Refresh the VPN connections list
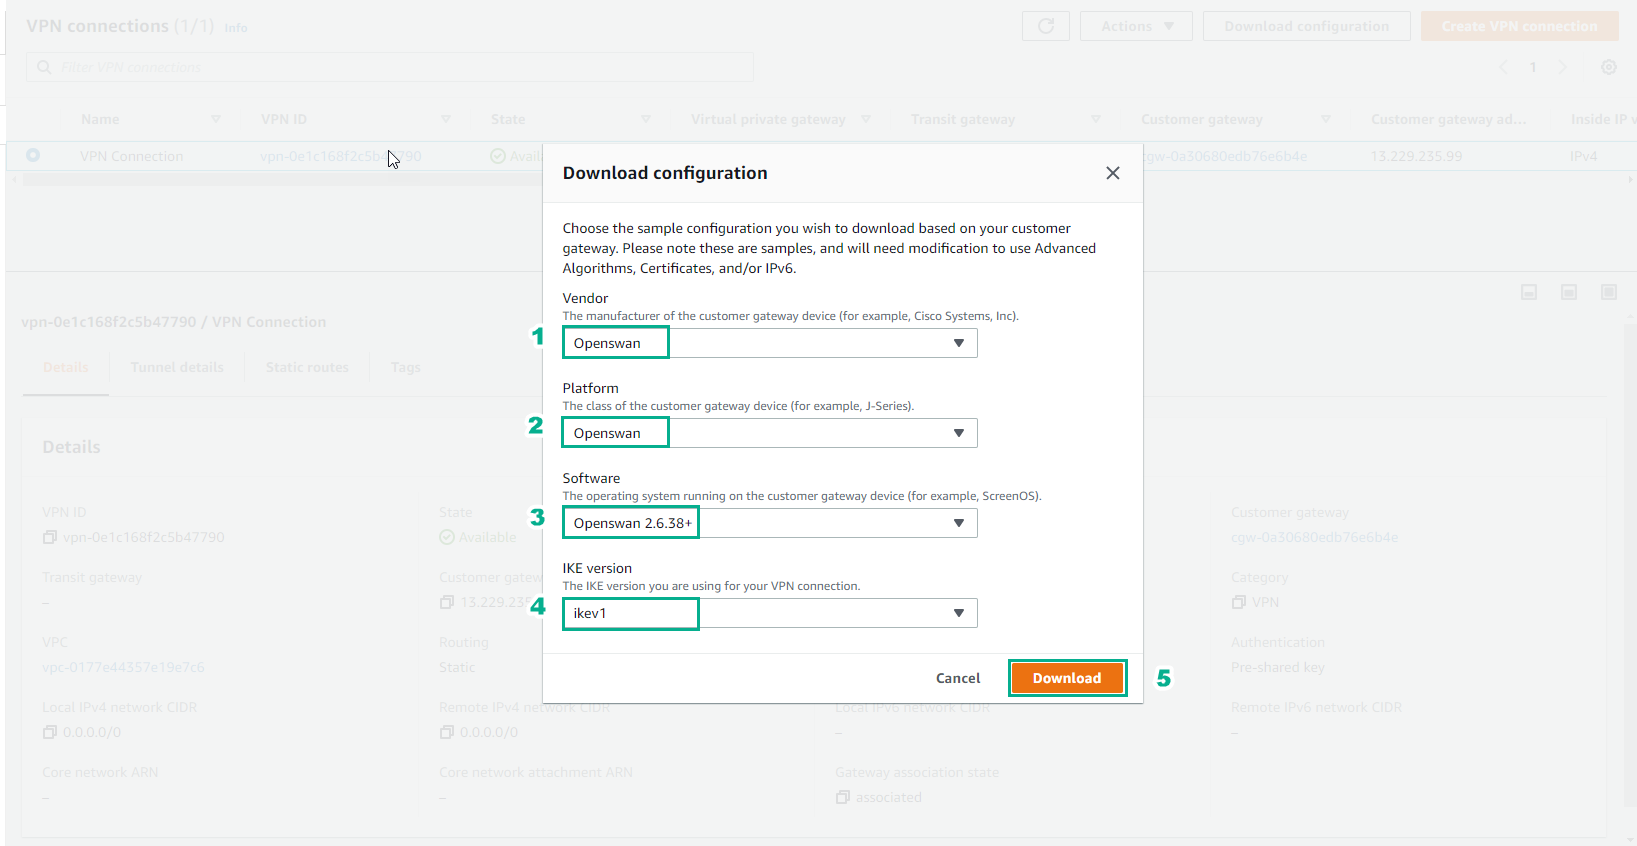The image size is (1637, 846). tap(1046, 26)
